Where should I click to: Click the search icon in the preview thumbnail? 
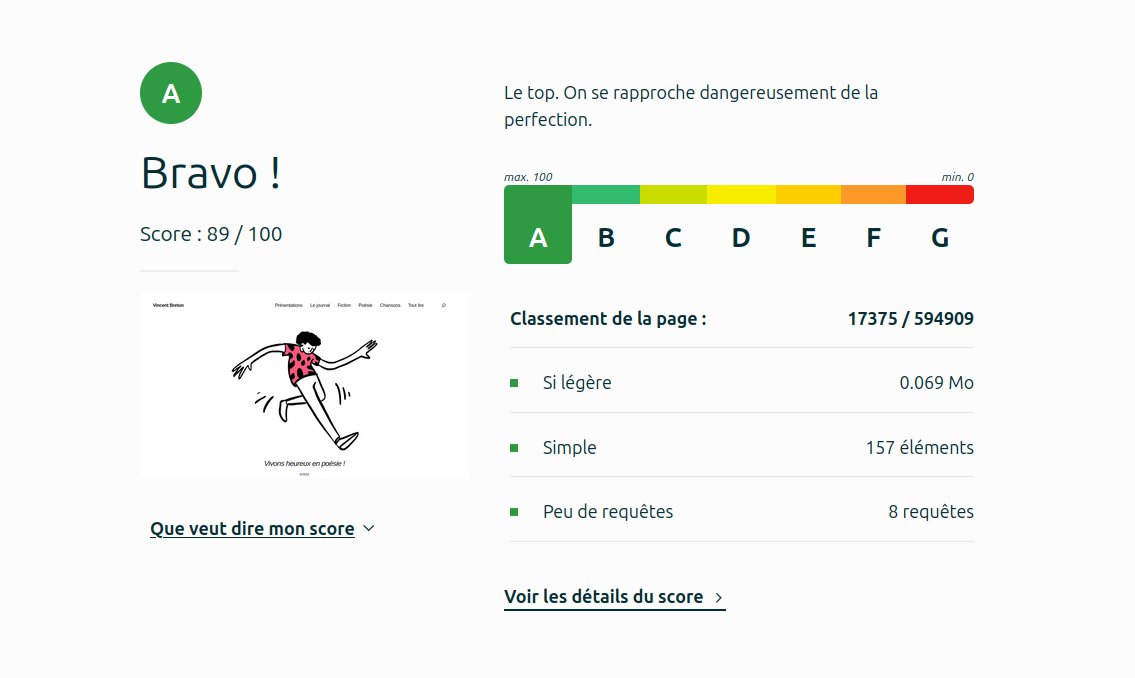[444, 305]
